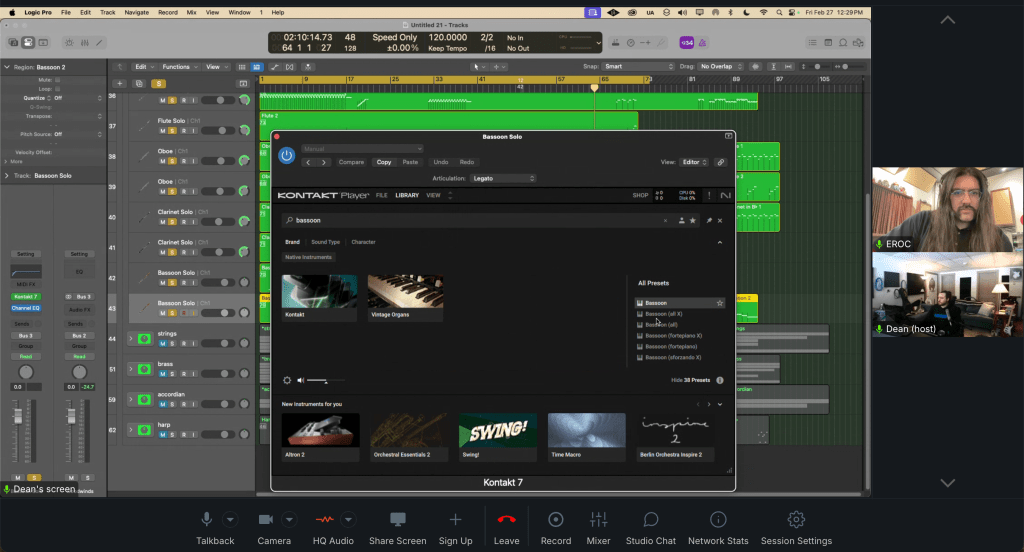Select Bassoon (fortepiano) preset
Image resolution: width=1024 pixels, height=552 pixels.
(x=669, y=346)
